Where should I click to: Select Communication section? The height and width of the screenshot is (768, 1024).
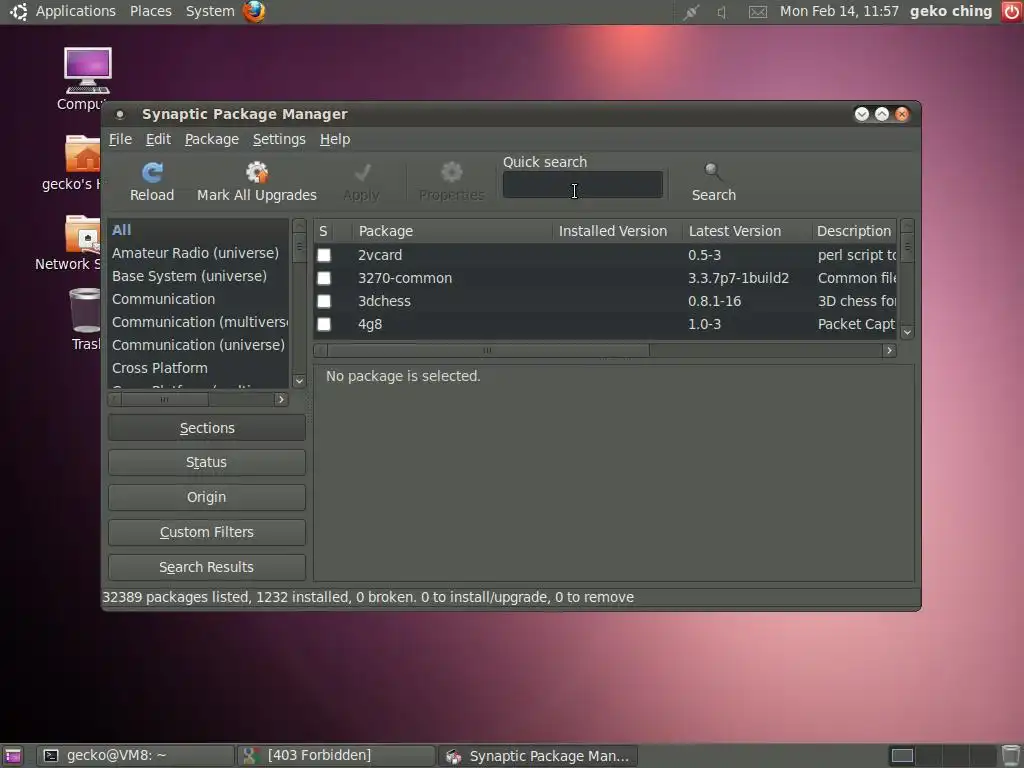pos(198,299)
